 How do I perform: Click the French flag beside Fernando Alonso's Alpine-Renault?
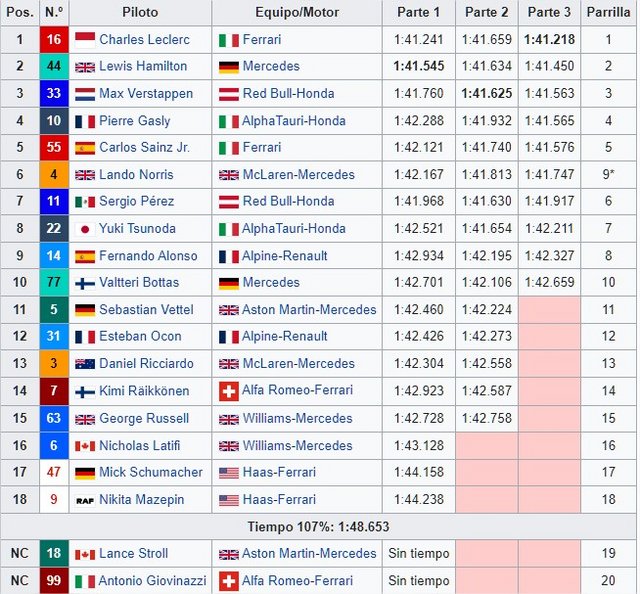click(x=229, y=256)
